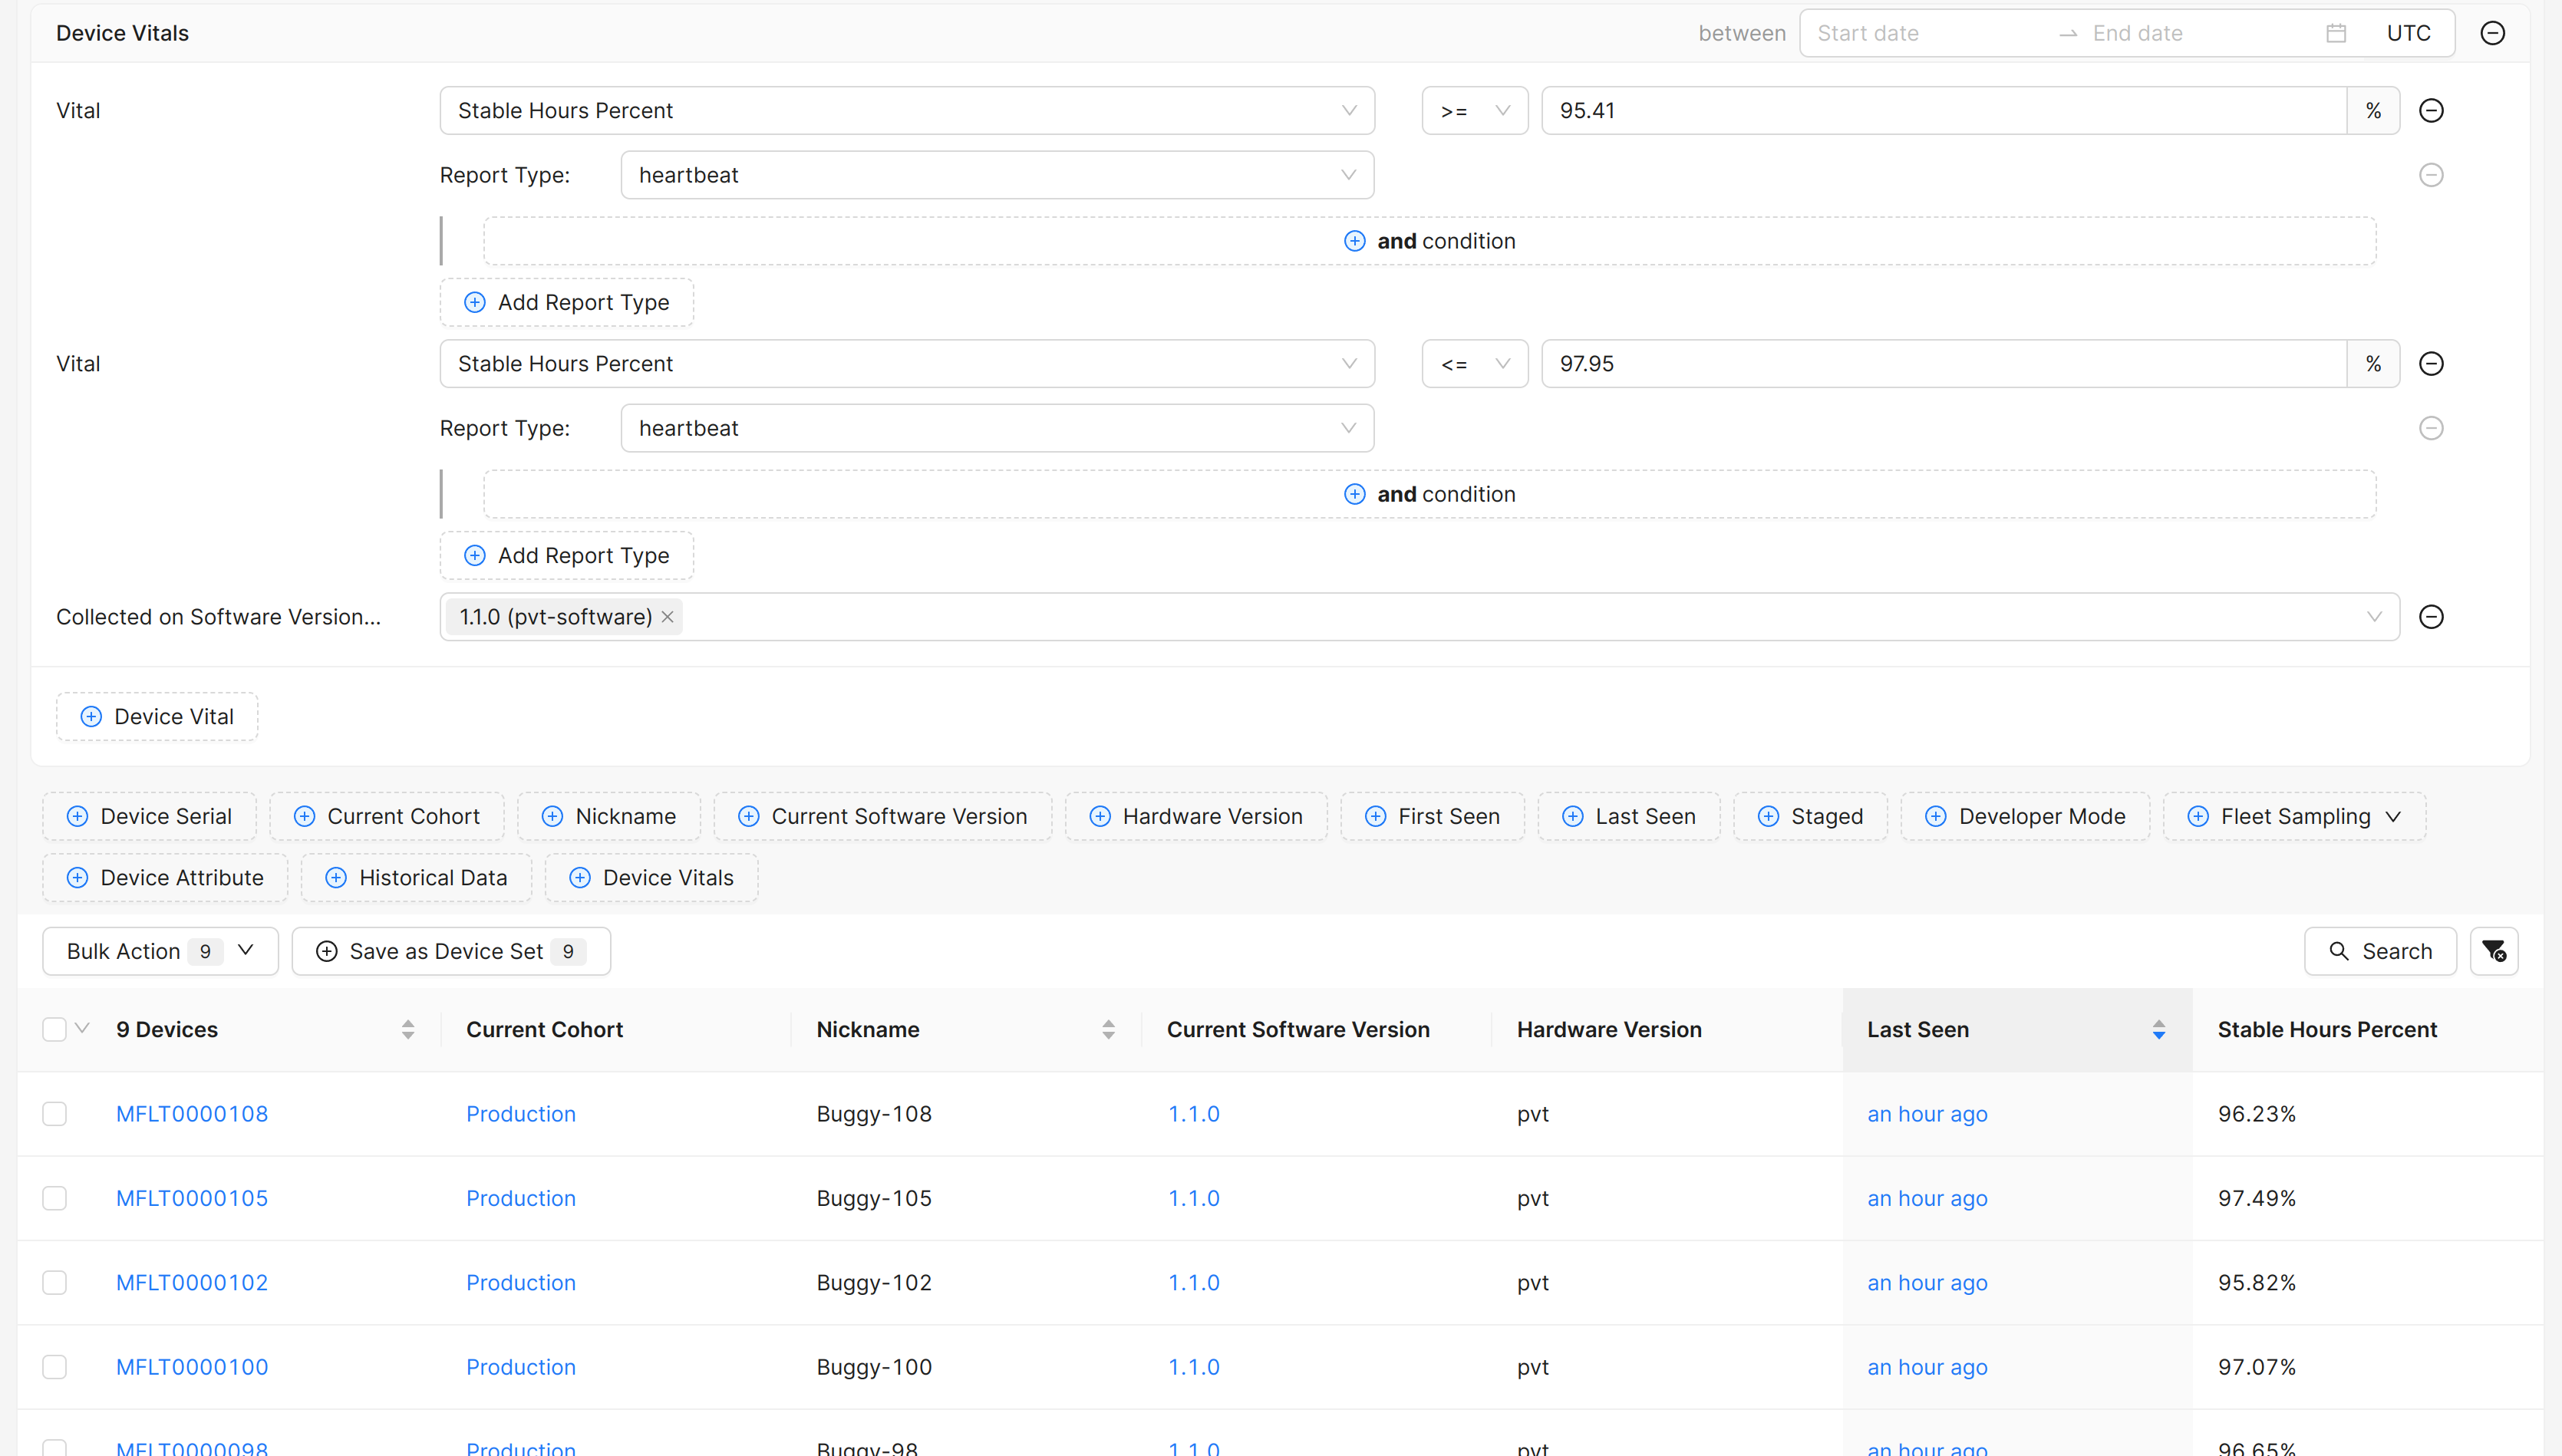This screenshot has width=2562, height=1456.
Task: Click the clear filters funnel icon
Action: point(2493,951)
